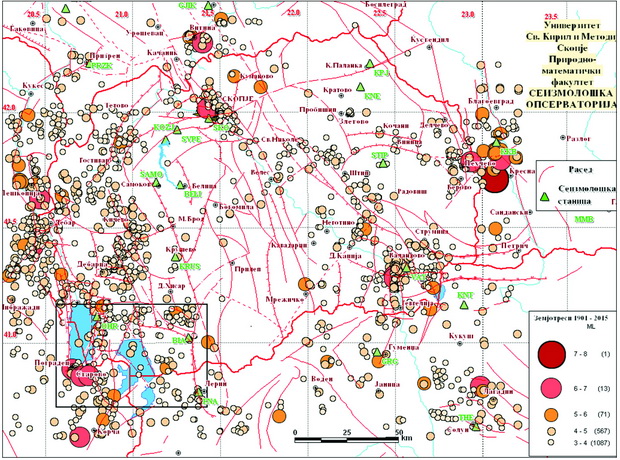Click the green triangle in the legend
Viewport: 620px width, 460px height.
(x=545, y=196)
